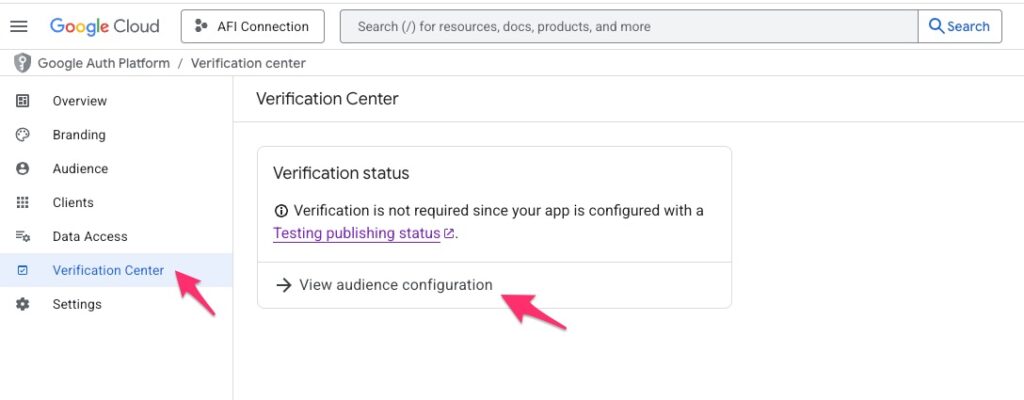This screenshot has width=1024, height=400.
Task: Click the Verification Center checkmark icon
Action: [23, 271]
